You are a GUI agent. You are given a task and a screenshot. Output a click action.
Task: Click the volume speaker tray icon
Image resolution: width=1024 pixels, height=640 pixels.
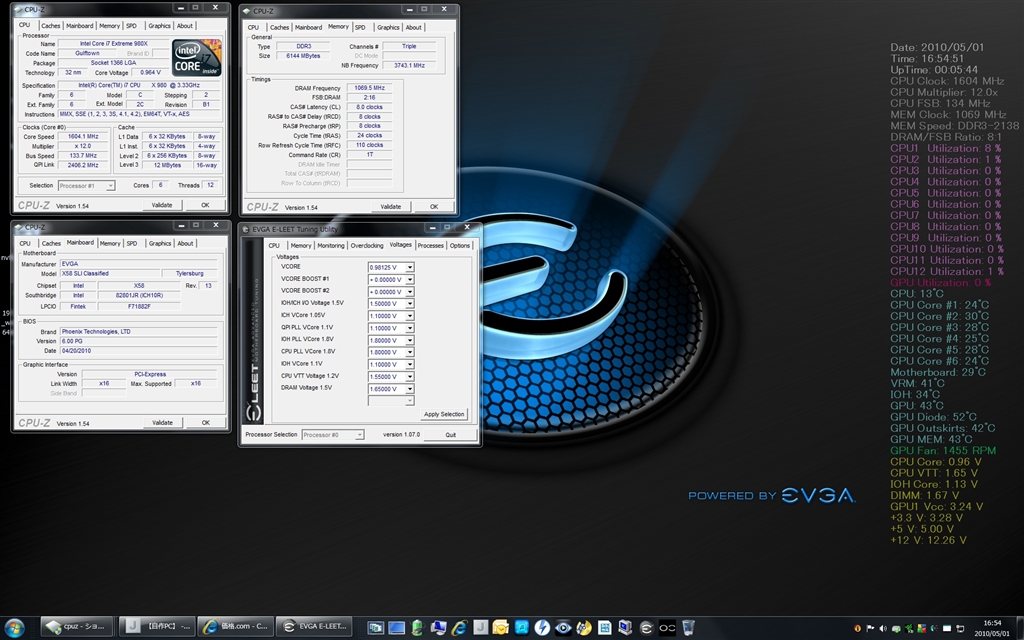pyautogui.click(x=883, y=629)
